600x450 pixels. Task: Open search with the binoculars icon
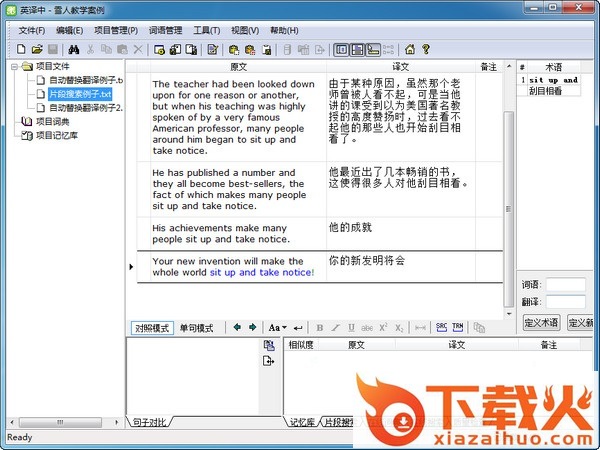point(74,49)
